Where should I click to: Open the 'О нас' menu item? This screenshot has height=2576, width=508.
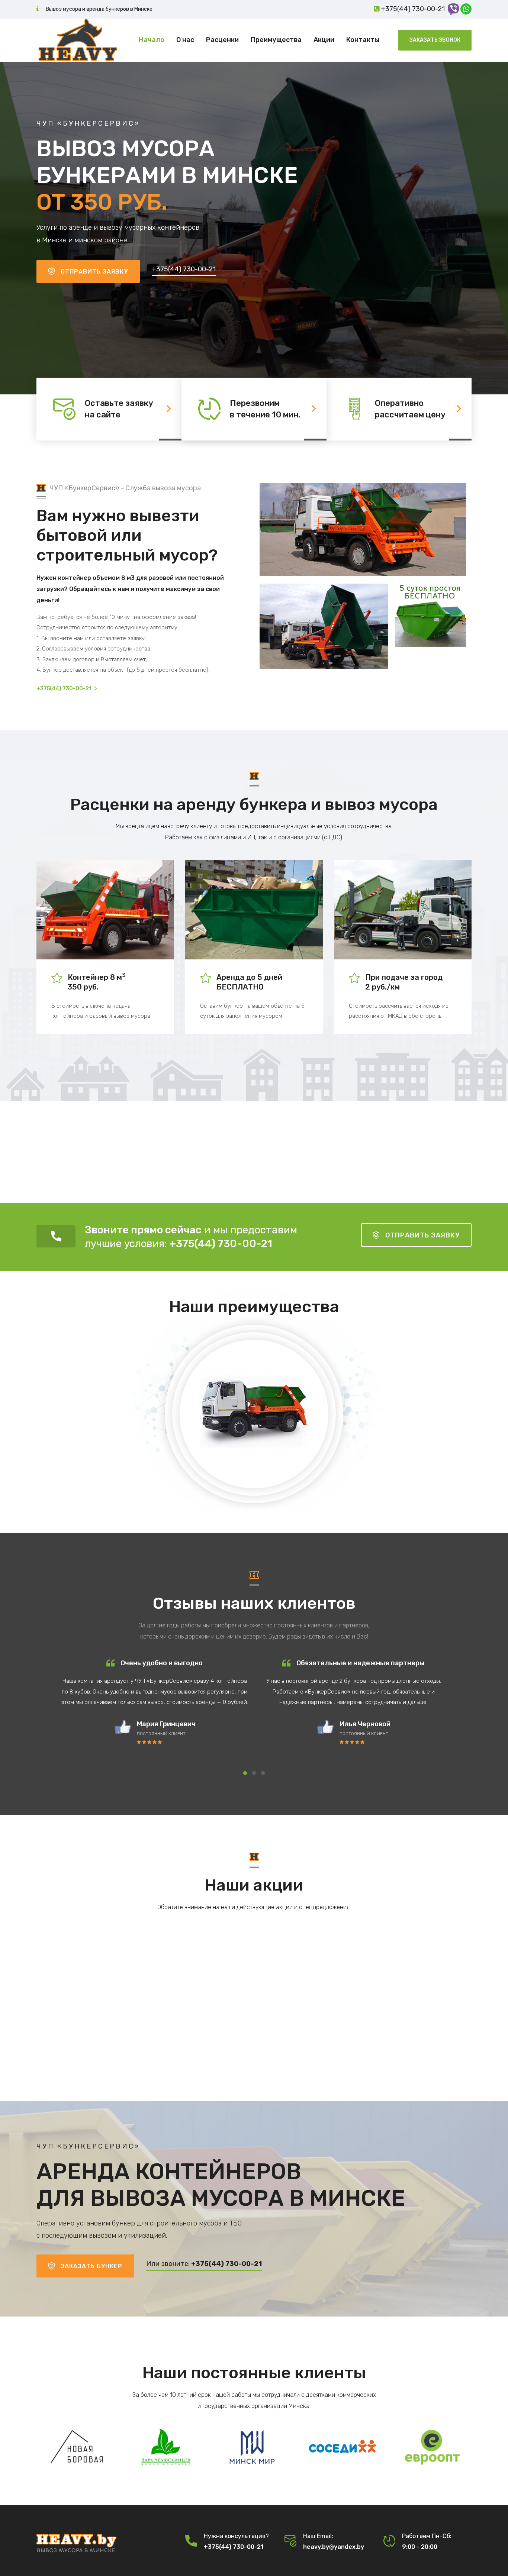(x=185, y=40)
